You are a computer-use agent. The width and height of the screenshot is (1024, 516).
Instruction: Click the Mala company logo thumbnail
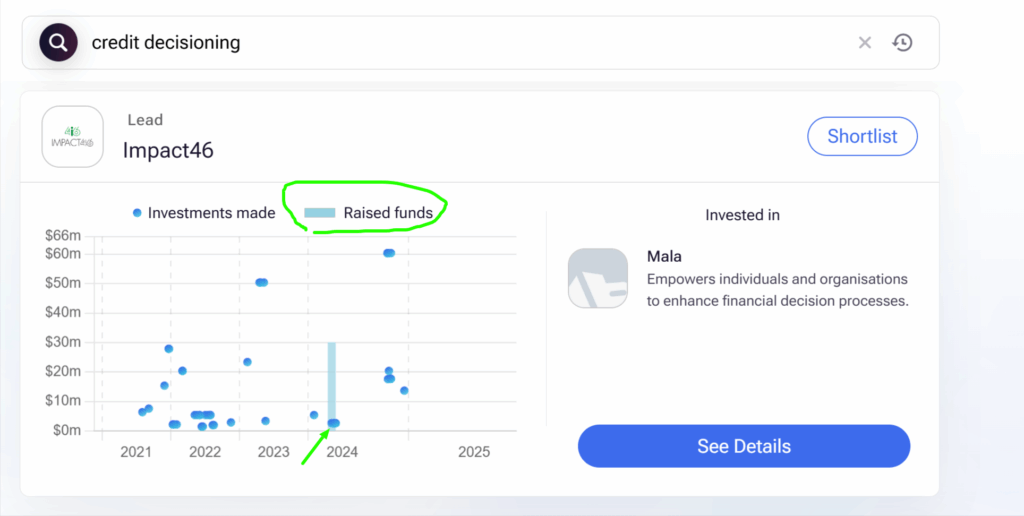(598, 278)
